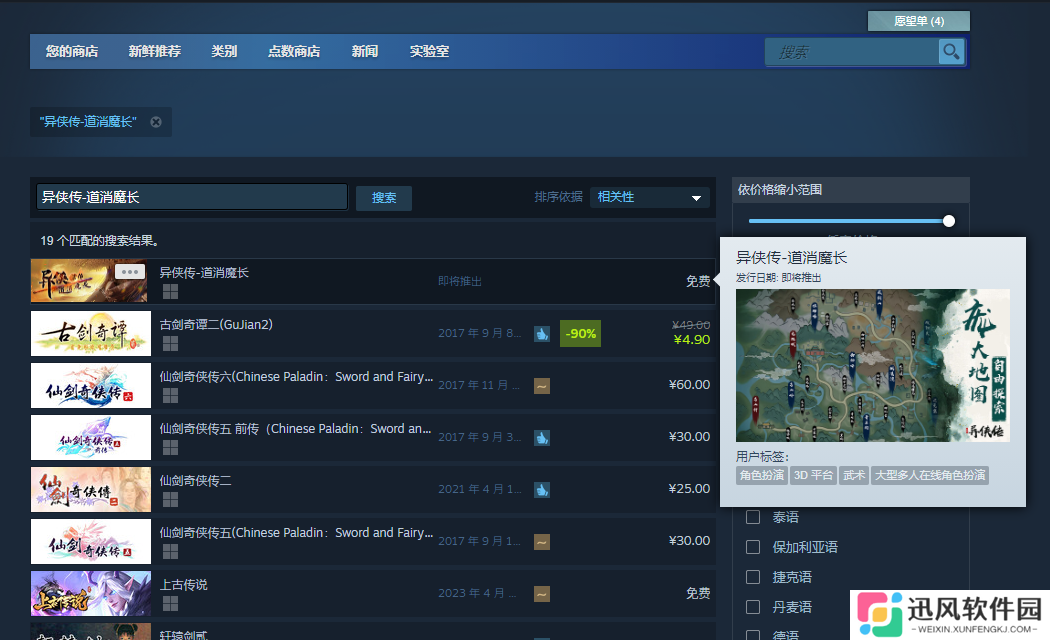
Task: Click the ¥25.00 price
Action: coord(689,489)
